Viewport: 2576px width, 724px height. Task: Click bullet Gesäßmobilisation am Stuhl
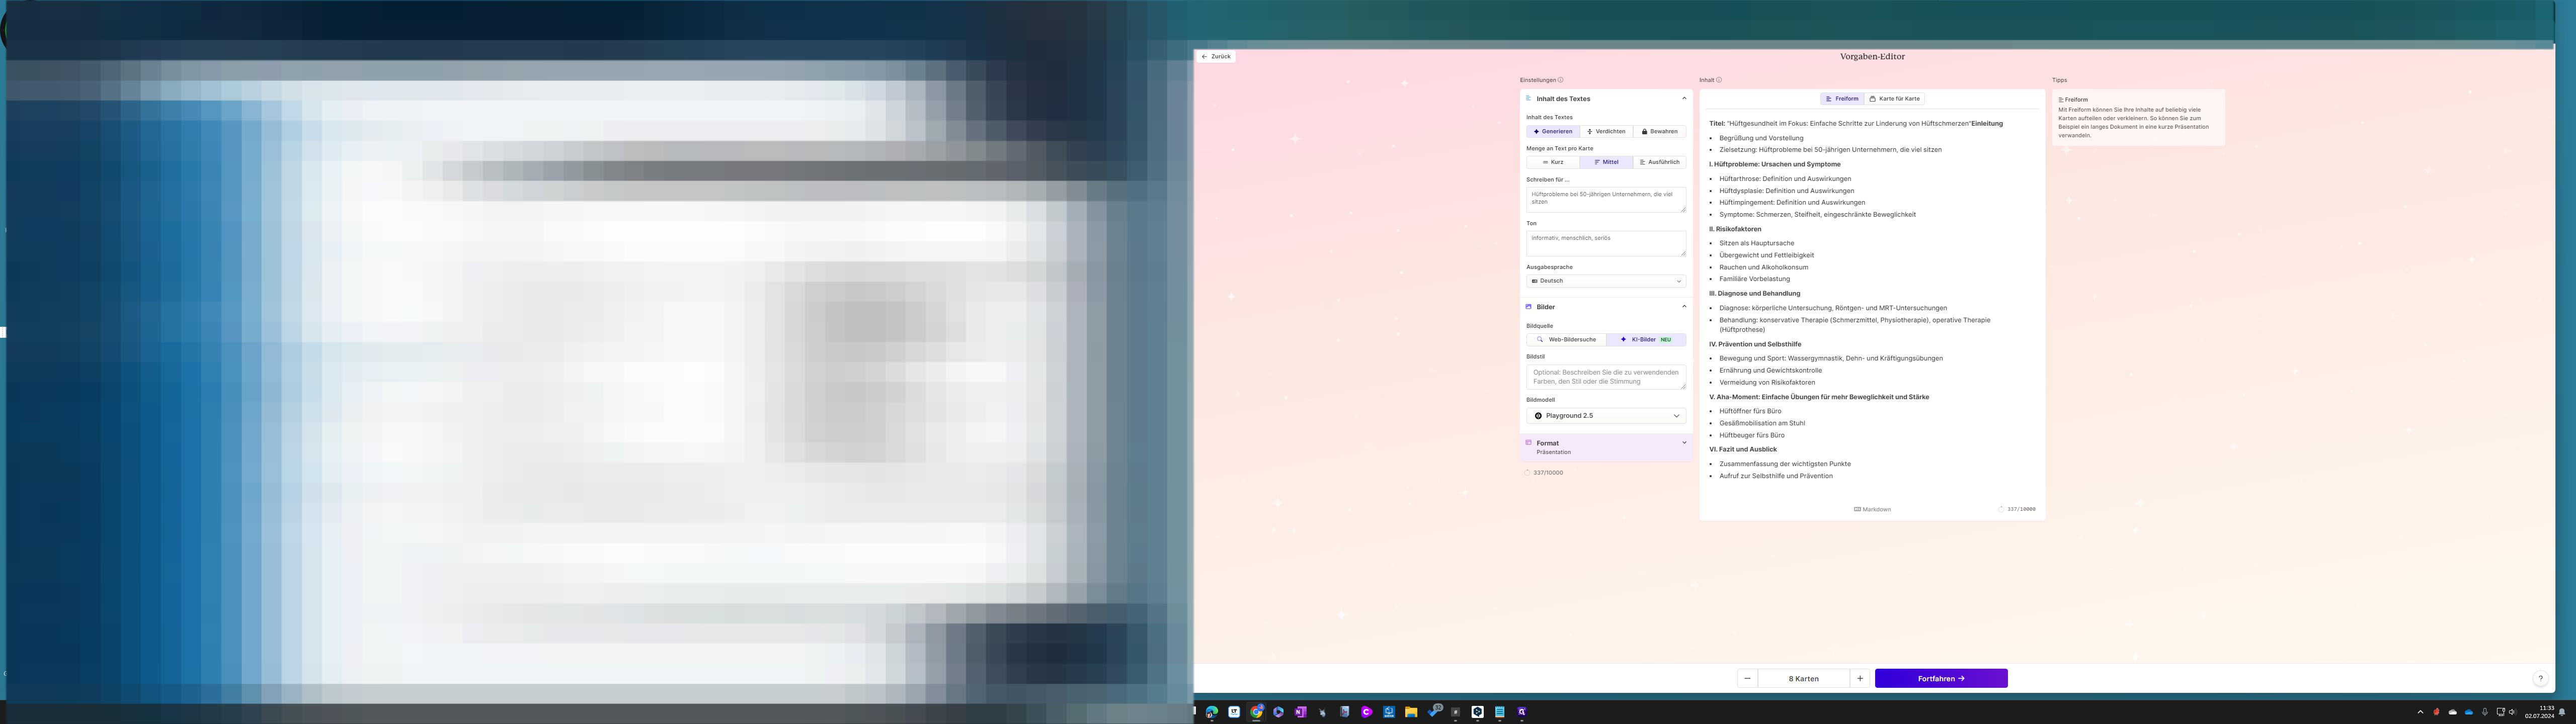[1762, 423]
